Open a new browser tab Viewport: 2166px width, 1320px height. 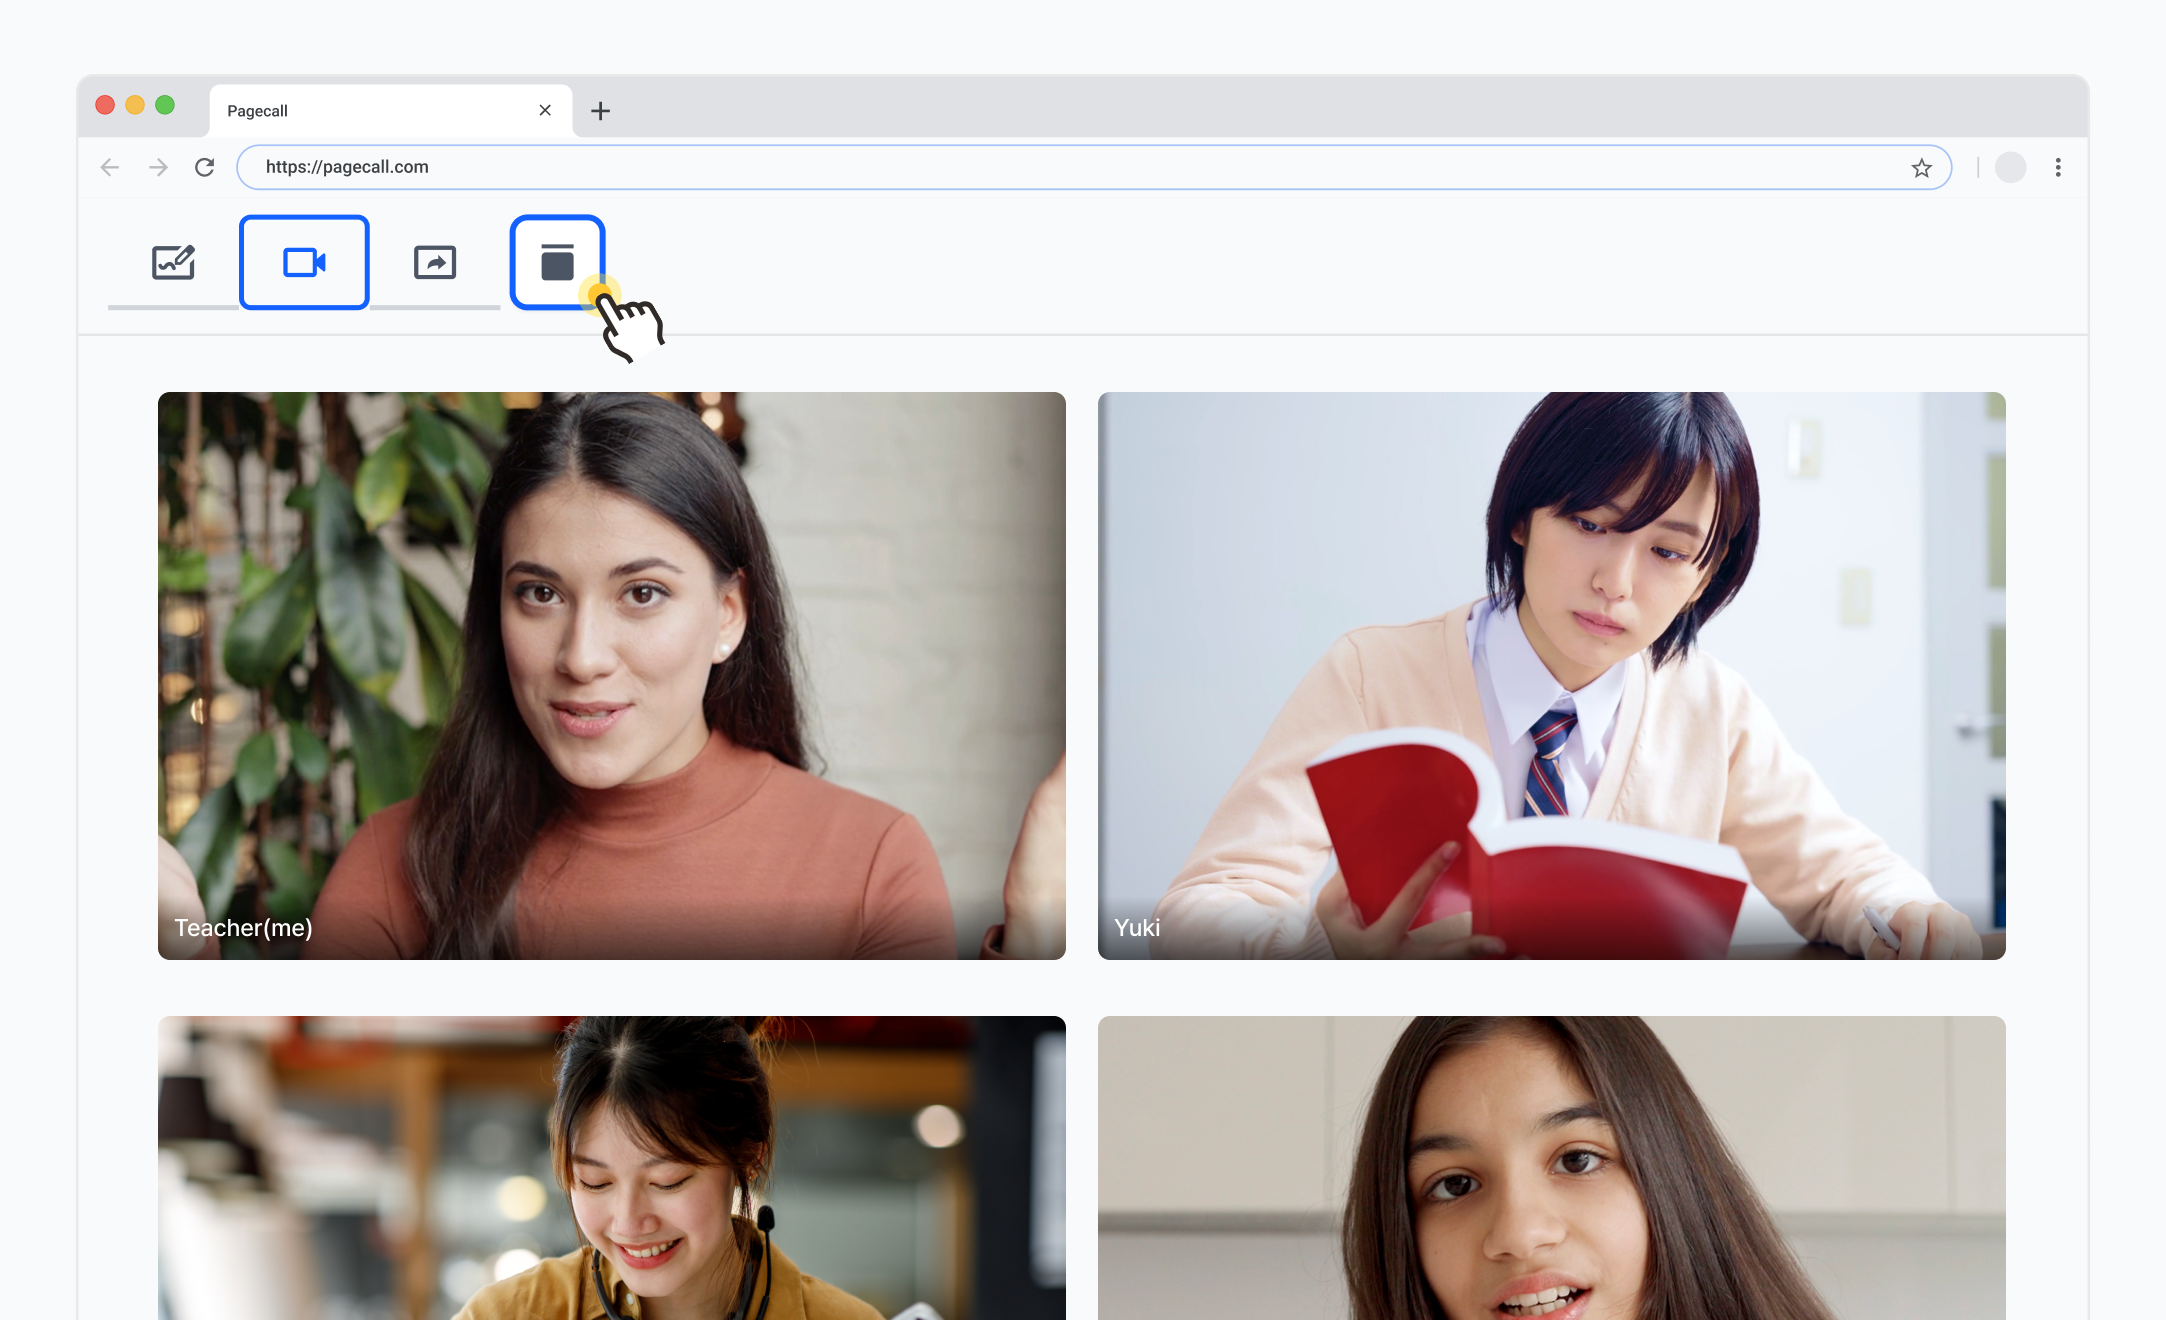coord(600,111)
